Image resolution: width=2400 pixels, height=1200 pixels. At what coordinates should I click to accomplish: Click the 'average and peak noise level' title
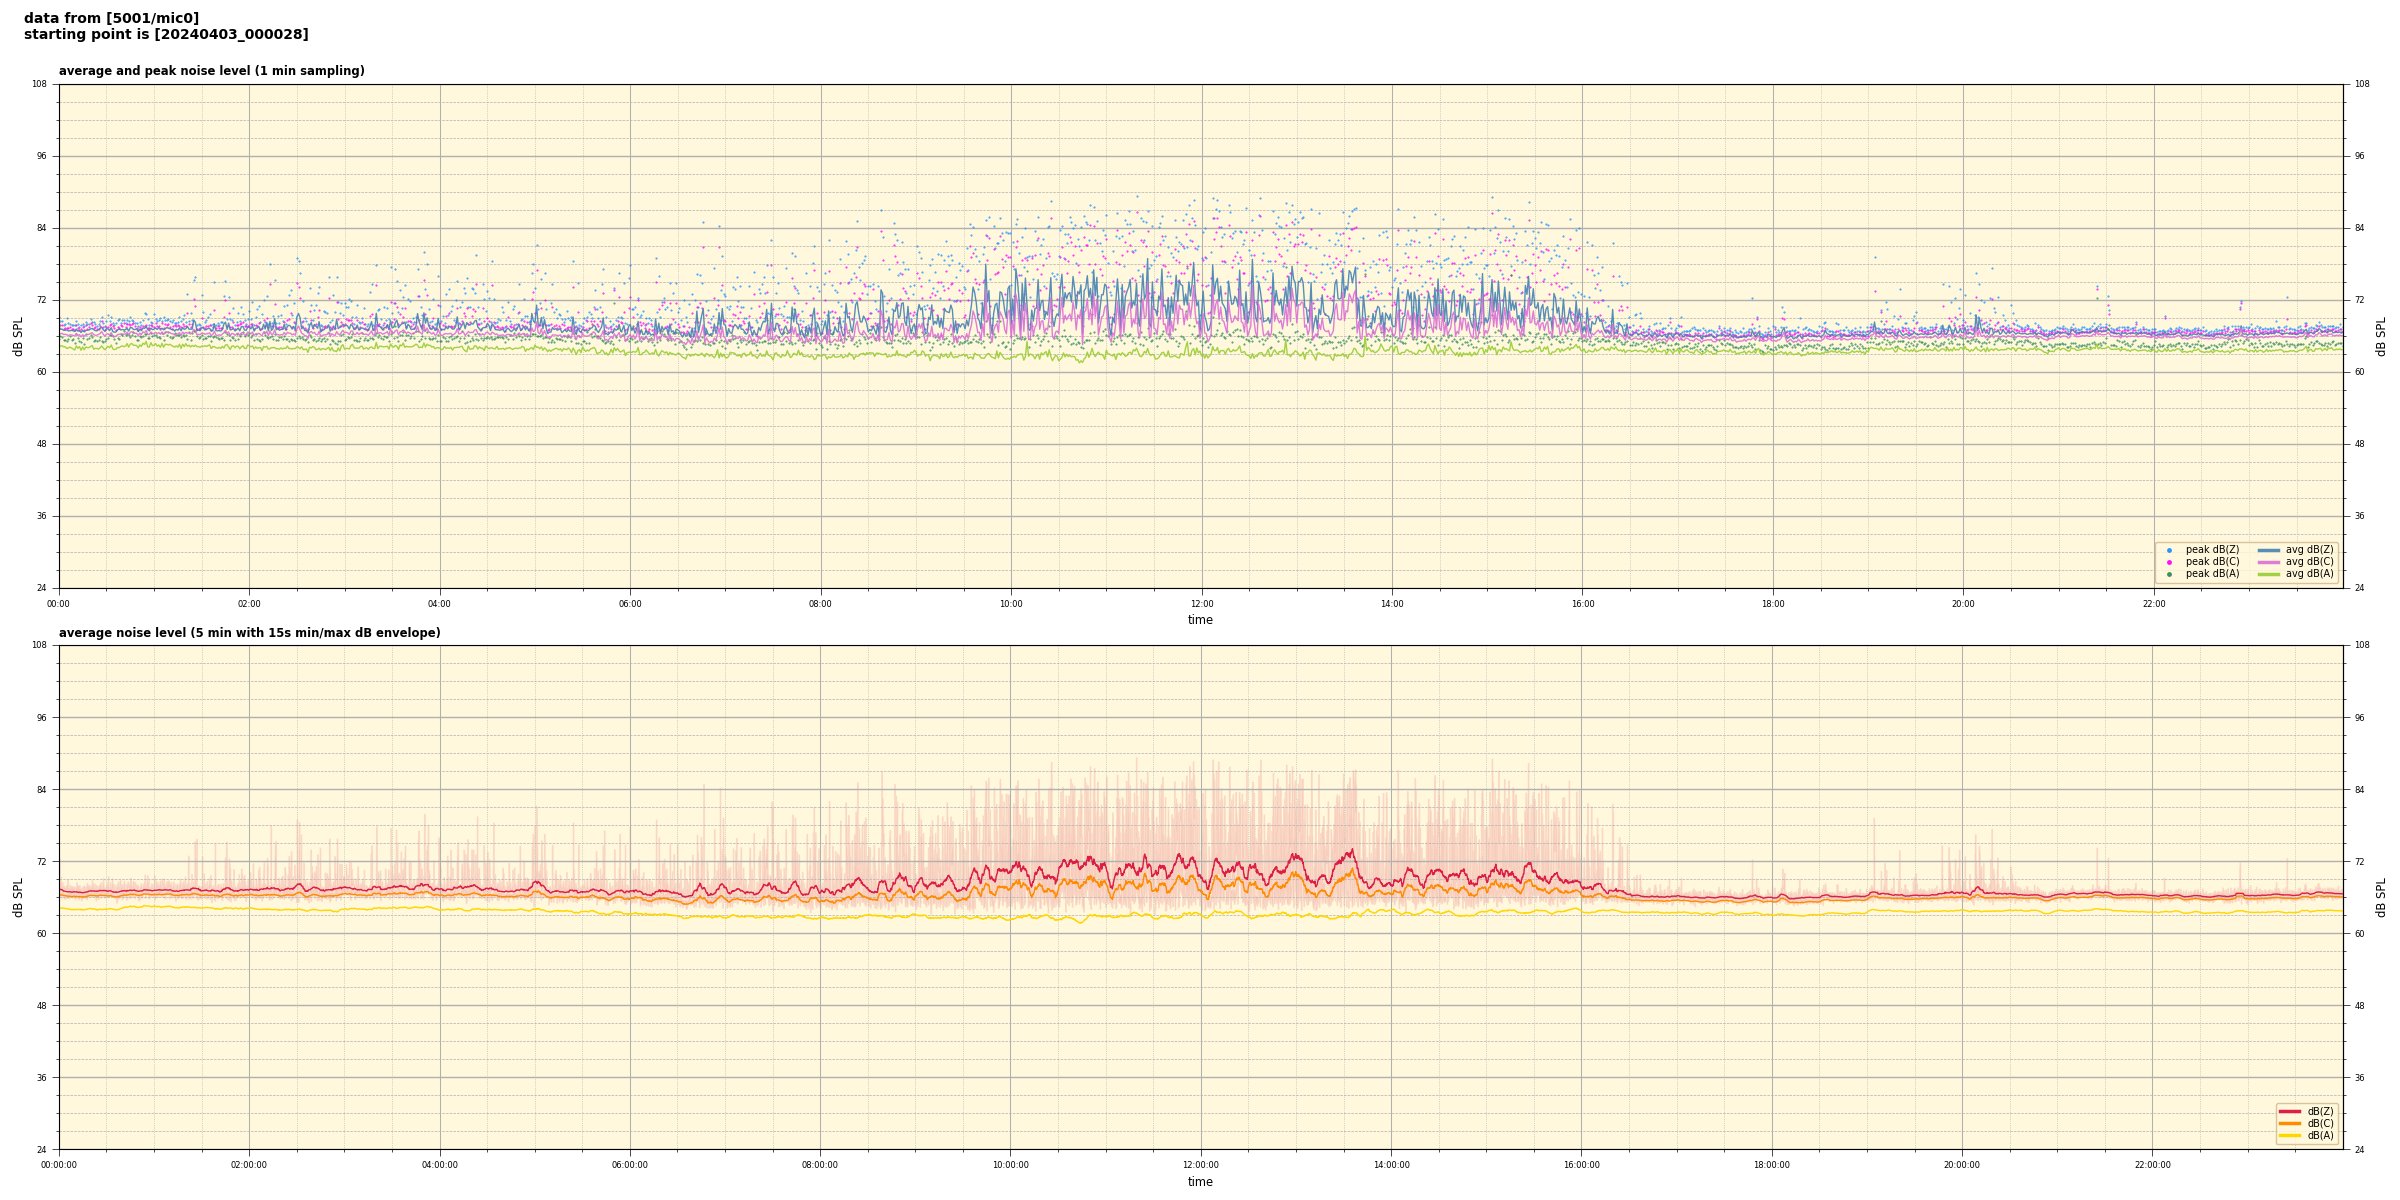212,71
